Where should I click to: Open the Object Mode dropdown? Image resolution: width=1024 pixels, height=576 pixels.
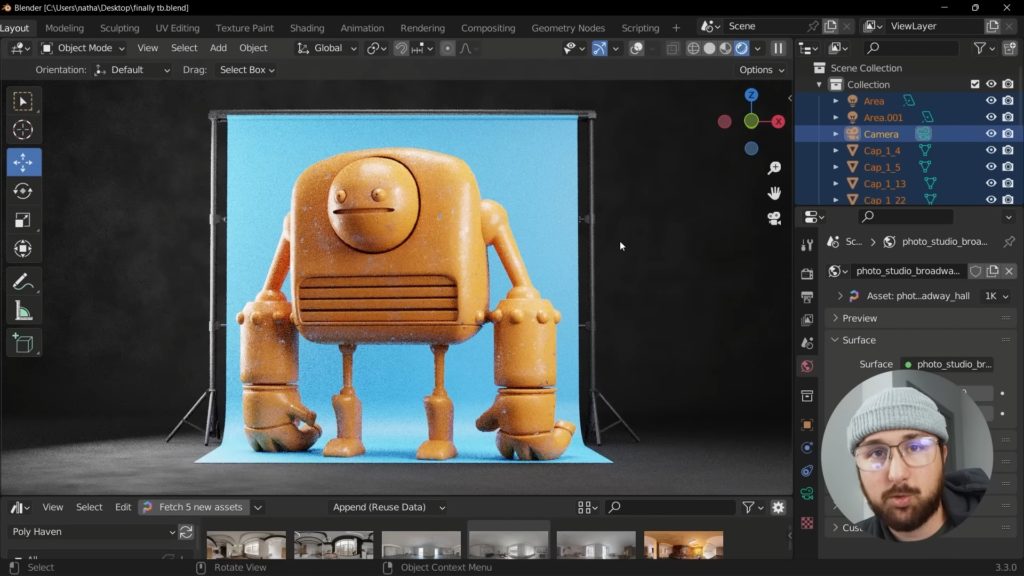pyautogui.click(x=83, y=48)
